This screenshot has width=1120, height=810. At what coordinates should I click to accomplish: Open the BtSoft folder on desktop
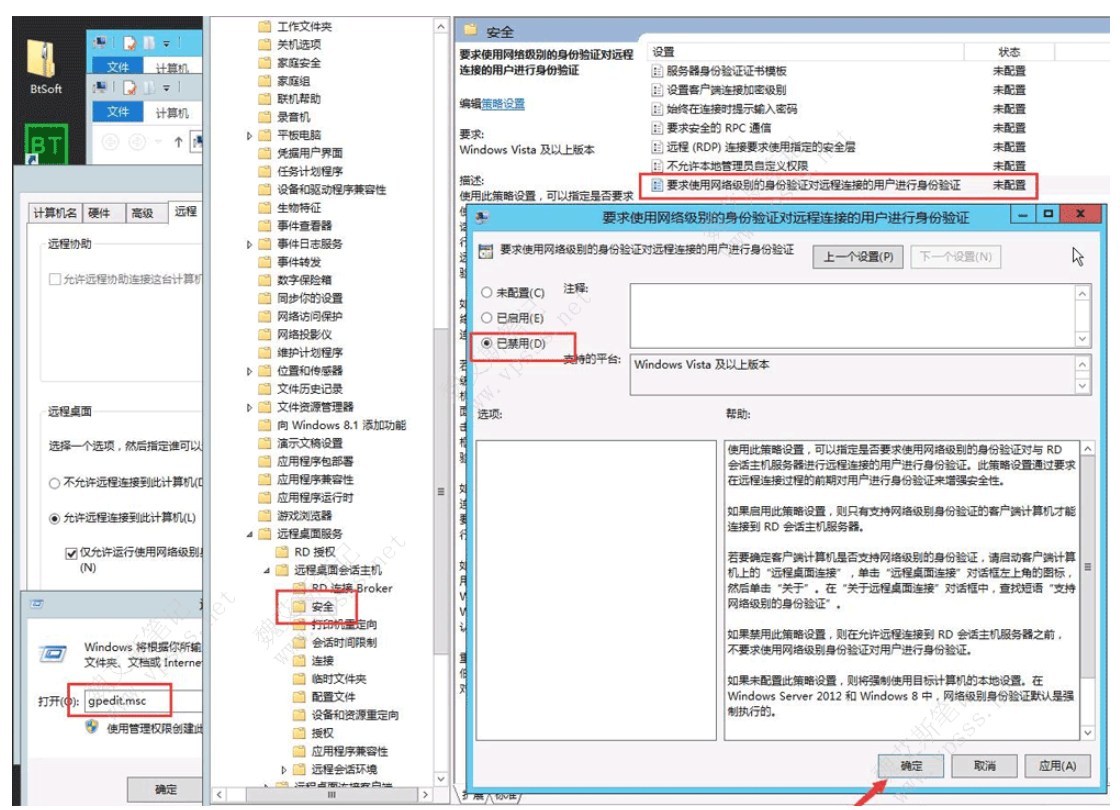(45, 62)
